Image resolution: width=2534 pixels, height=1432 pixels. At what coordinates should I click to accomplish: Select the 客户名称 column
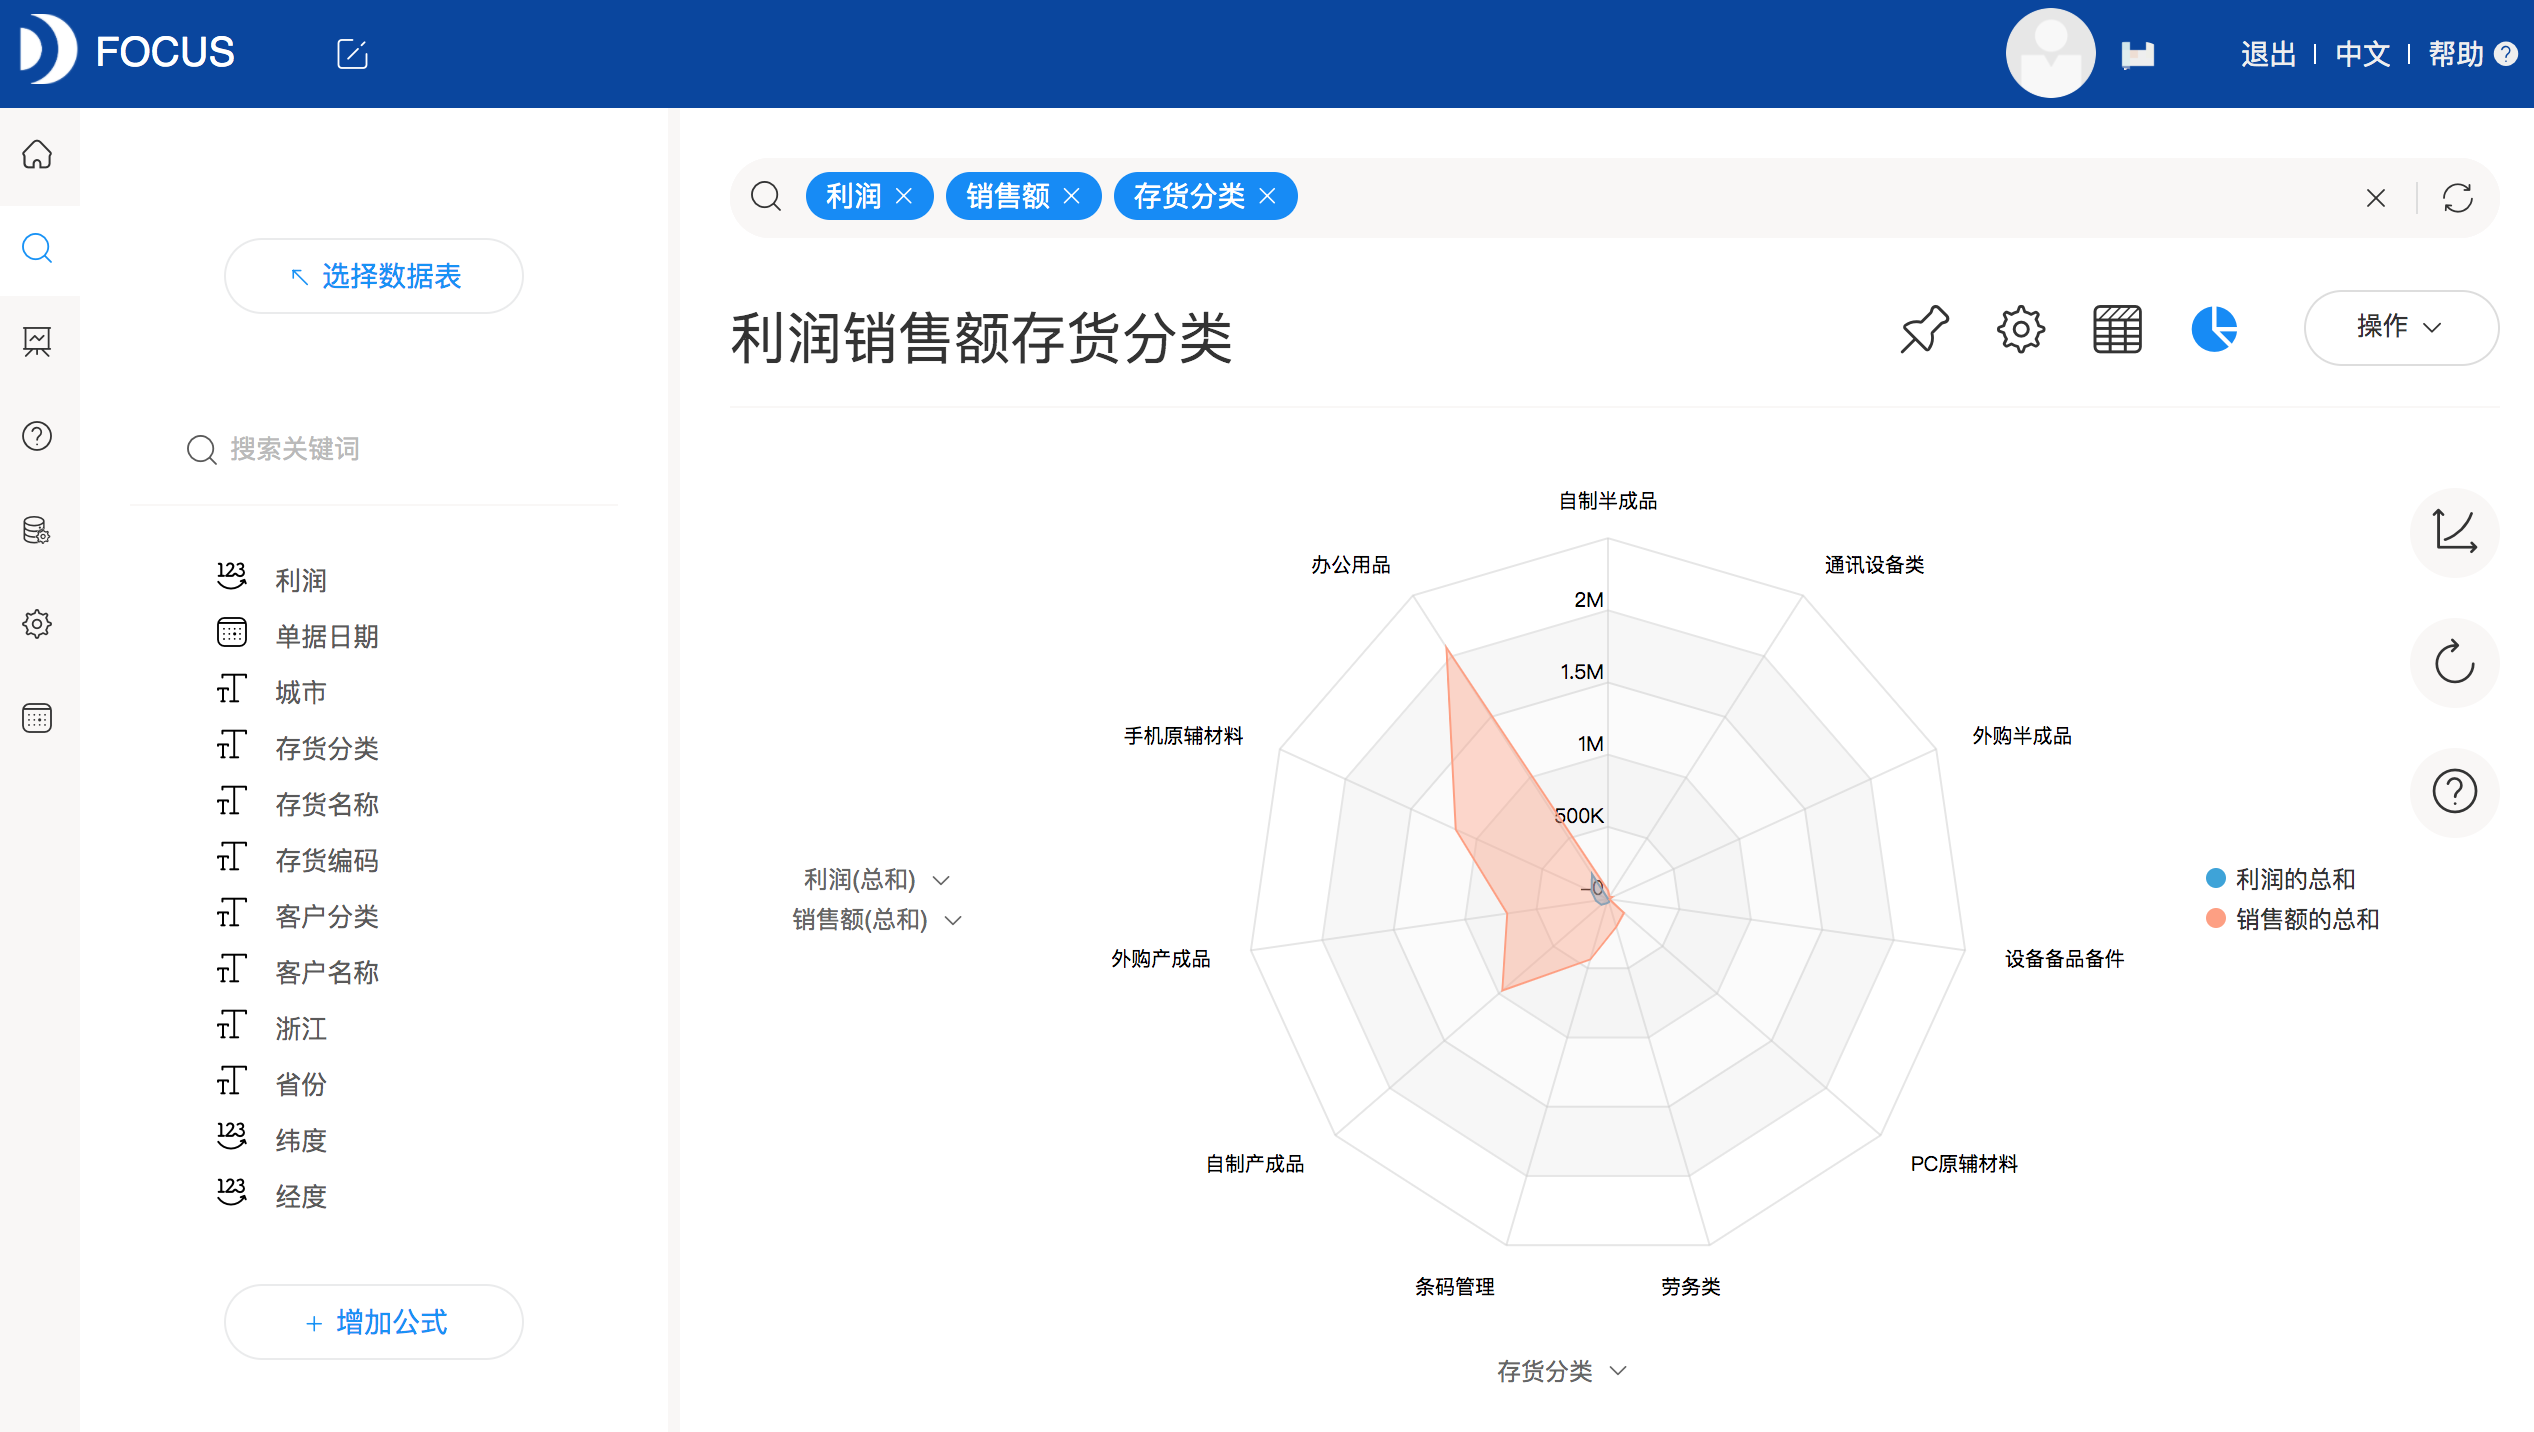click(x=327, y=972)
